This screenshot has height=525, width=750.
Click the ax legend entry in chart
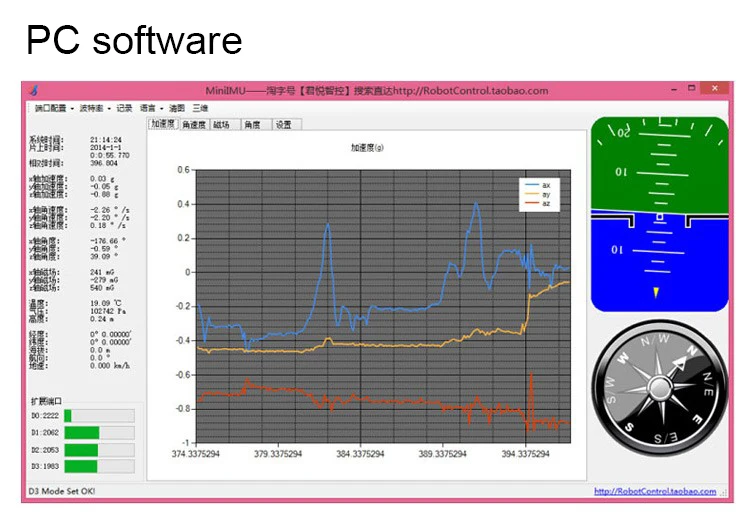pos(538,185)
